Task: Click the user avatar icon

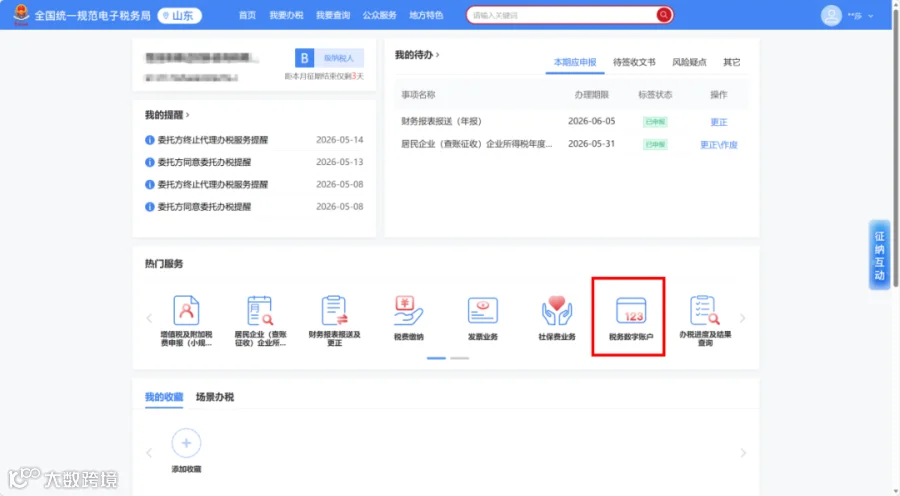Action: click(x=831, y=16)
